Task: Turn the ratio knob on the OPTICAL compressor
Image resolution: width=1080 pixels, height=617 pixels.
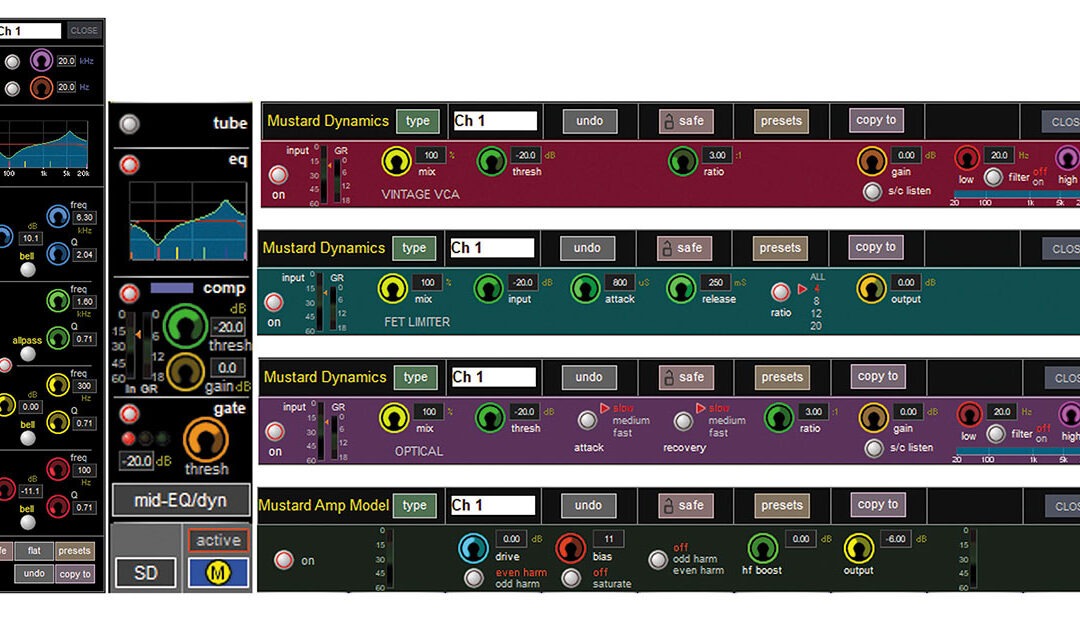Action: click(x=778, y=421)
